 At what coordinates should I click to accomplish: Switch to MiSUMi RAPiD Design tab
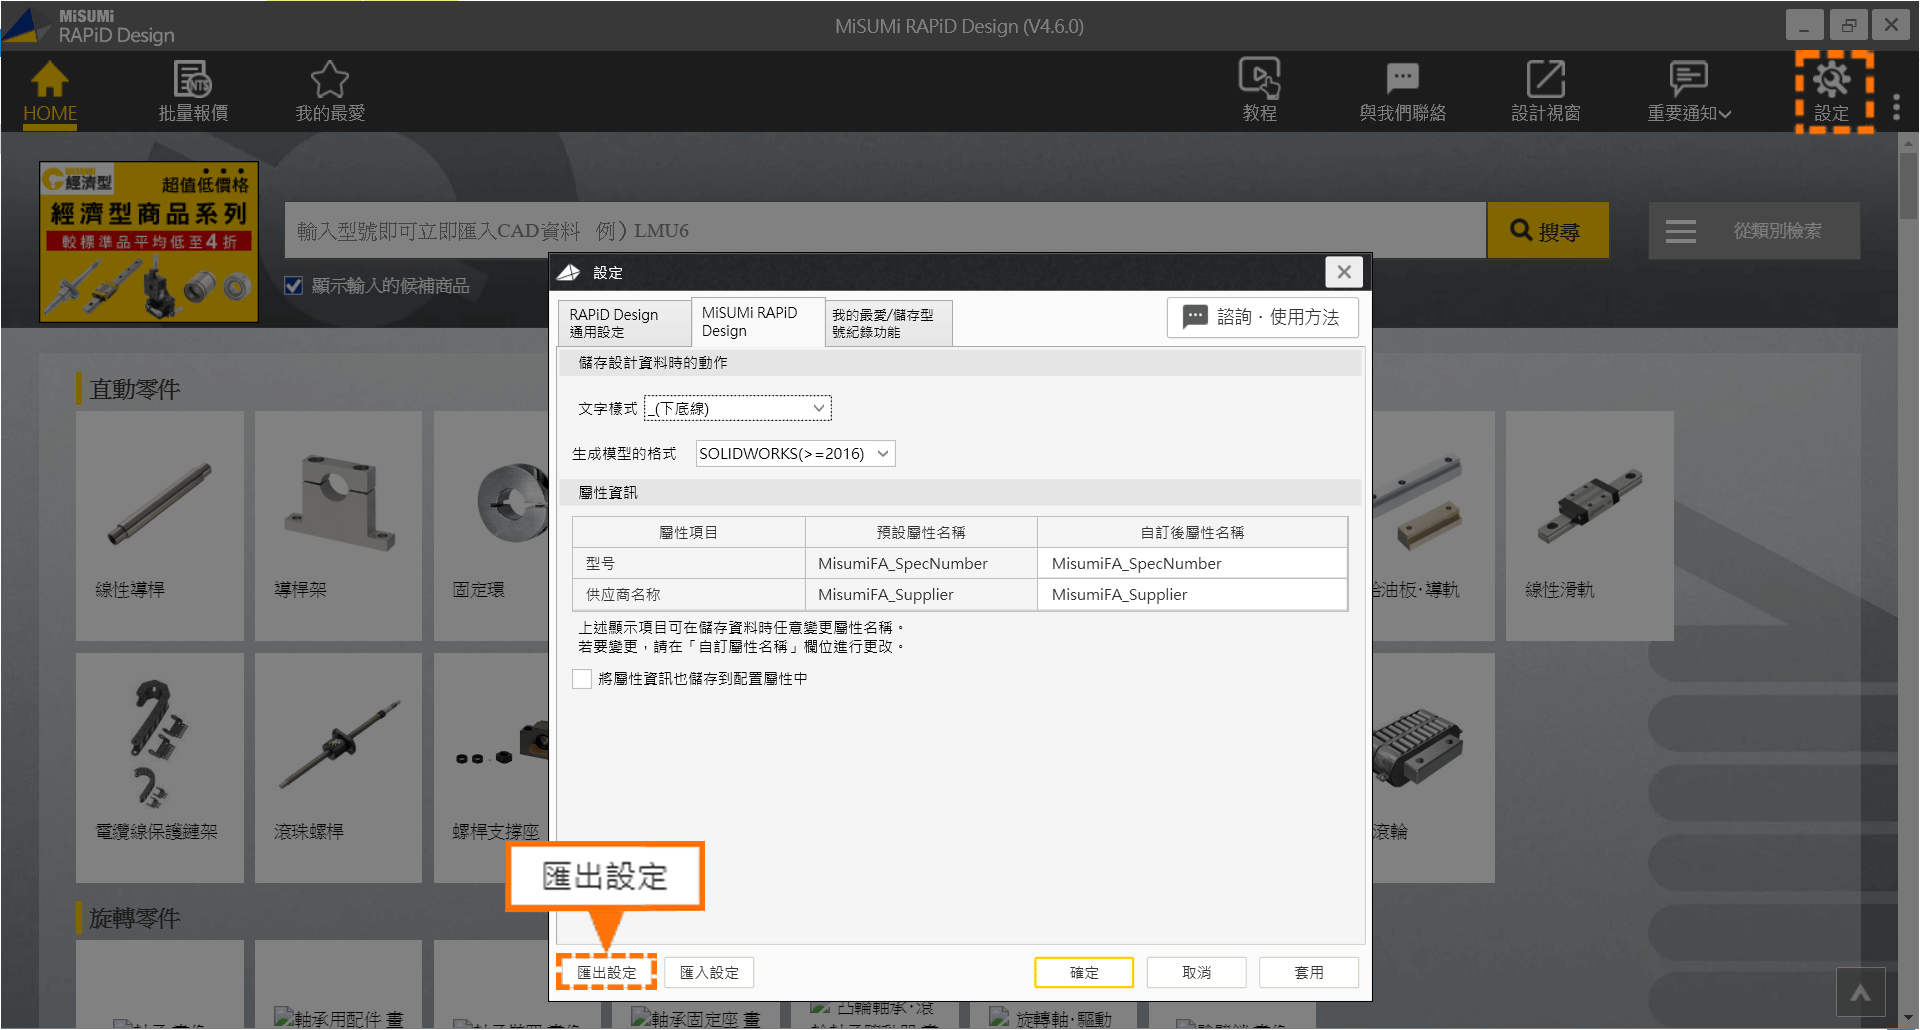click(757, 322)
